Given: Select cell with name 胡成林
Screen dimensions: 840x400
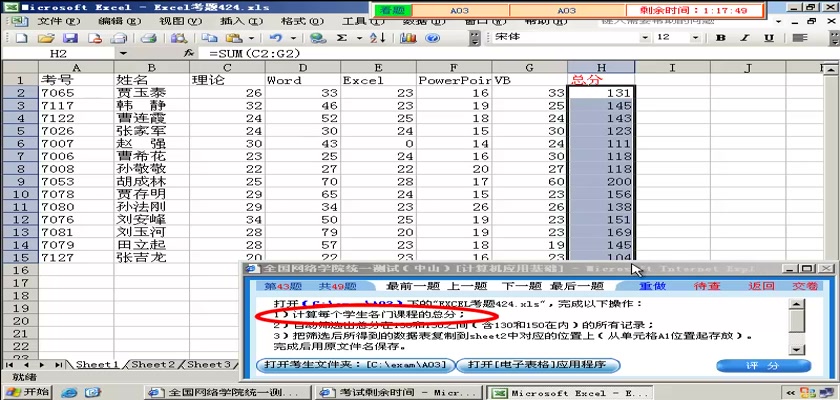Looking at the screenshot, I should pos(151,181).
